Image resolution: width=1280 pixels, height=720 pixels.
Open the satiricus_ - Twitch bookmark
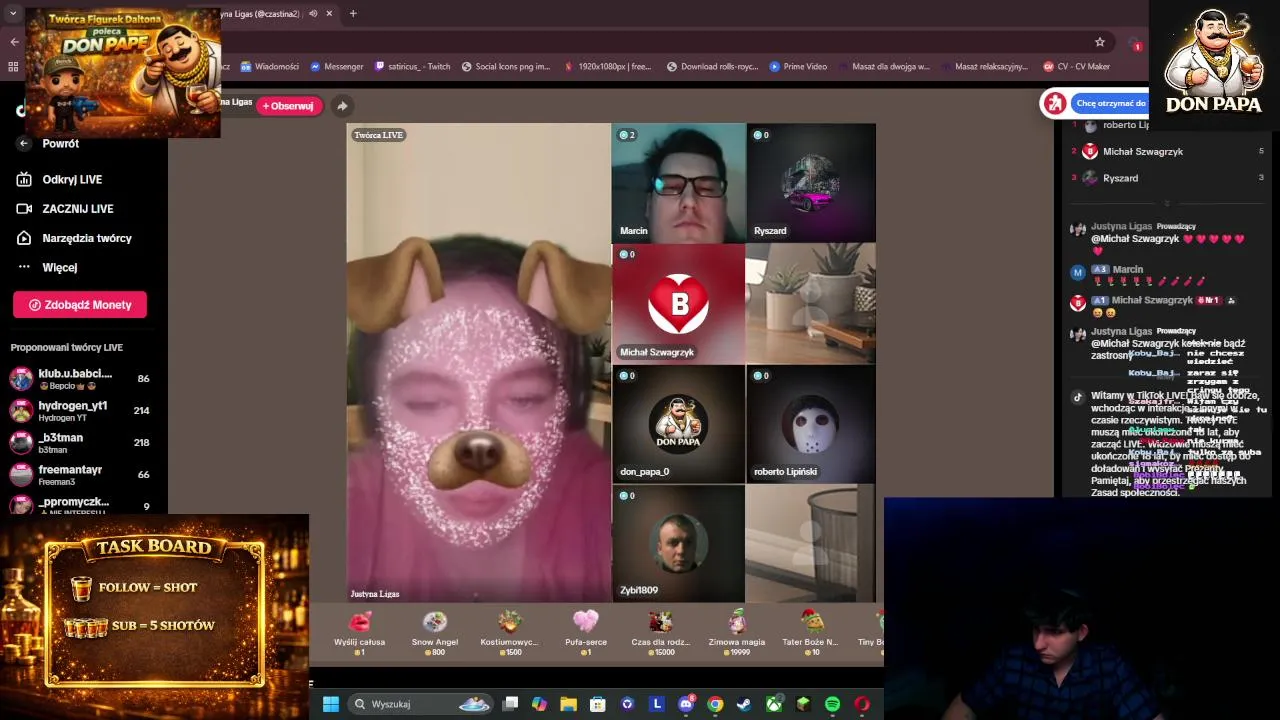(x=412, y=67)
